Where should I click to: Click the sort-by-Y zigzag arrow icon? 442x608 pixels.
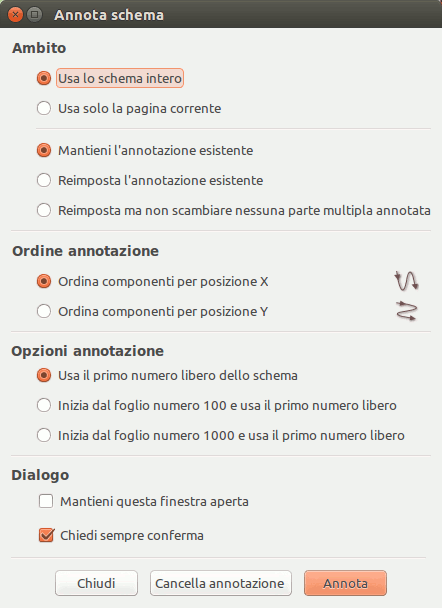click(x=406, y=311)
